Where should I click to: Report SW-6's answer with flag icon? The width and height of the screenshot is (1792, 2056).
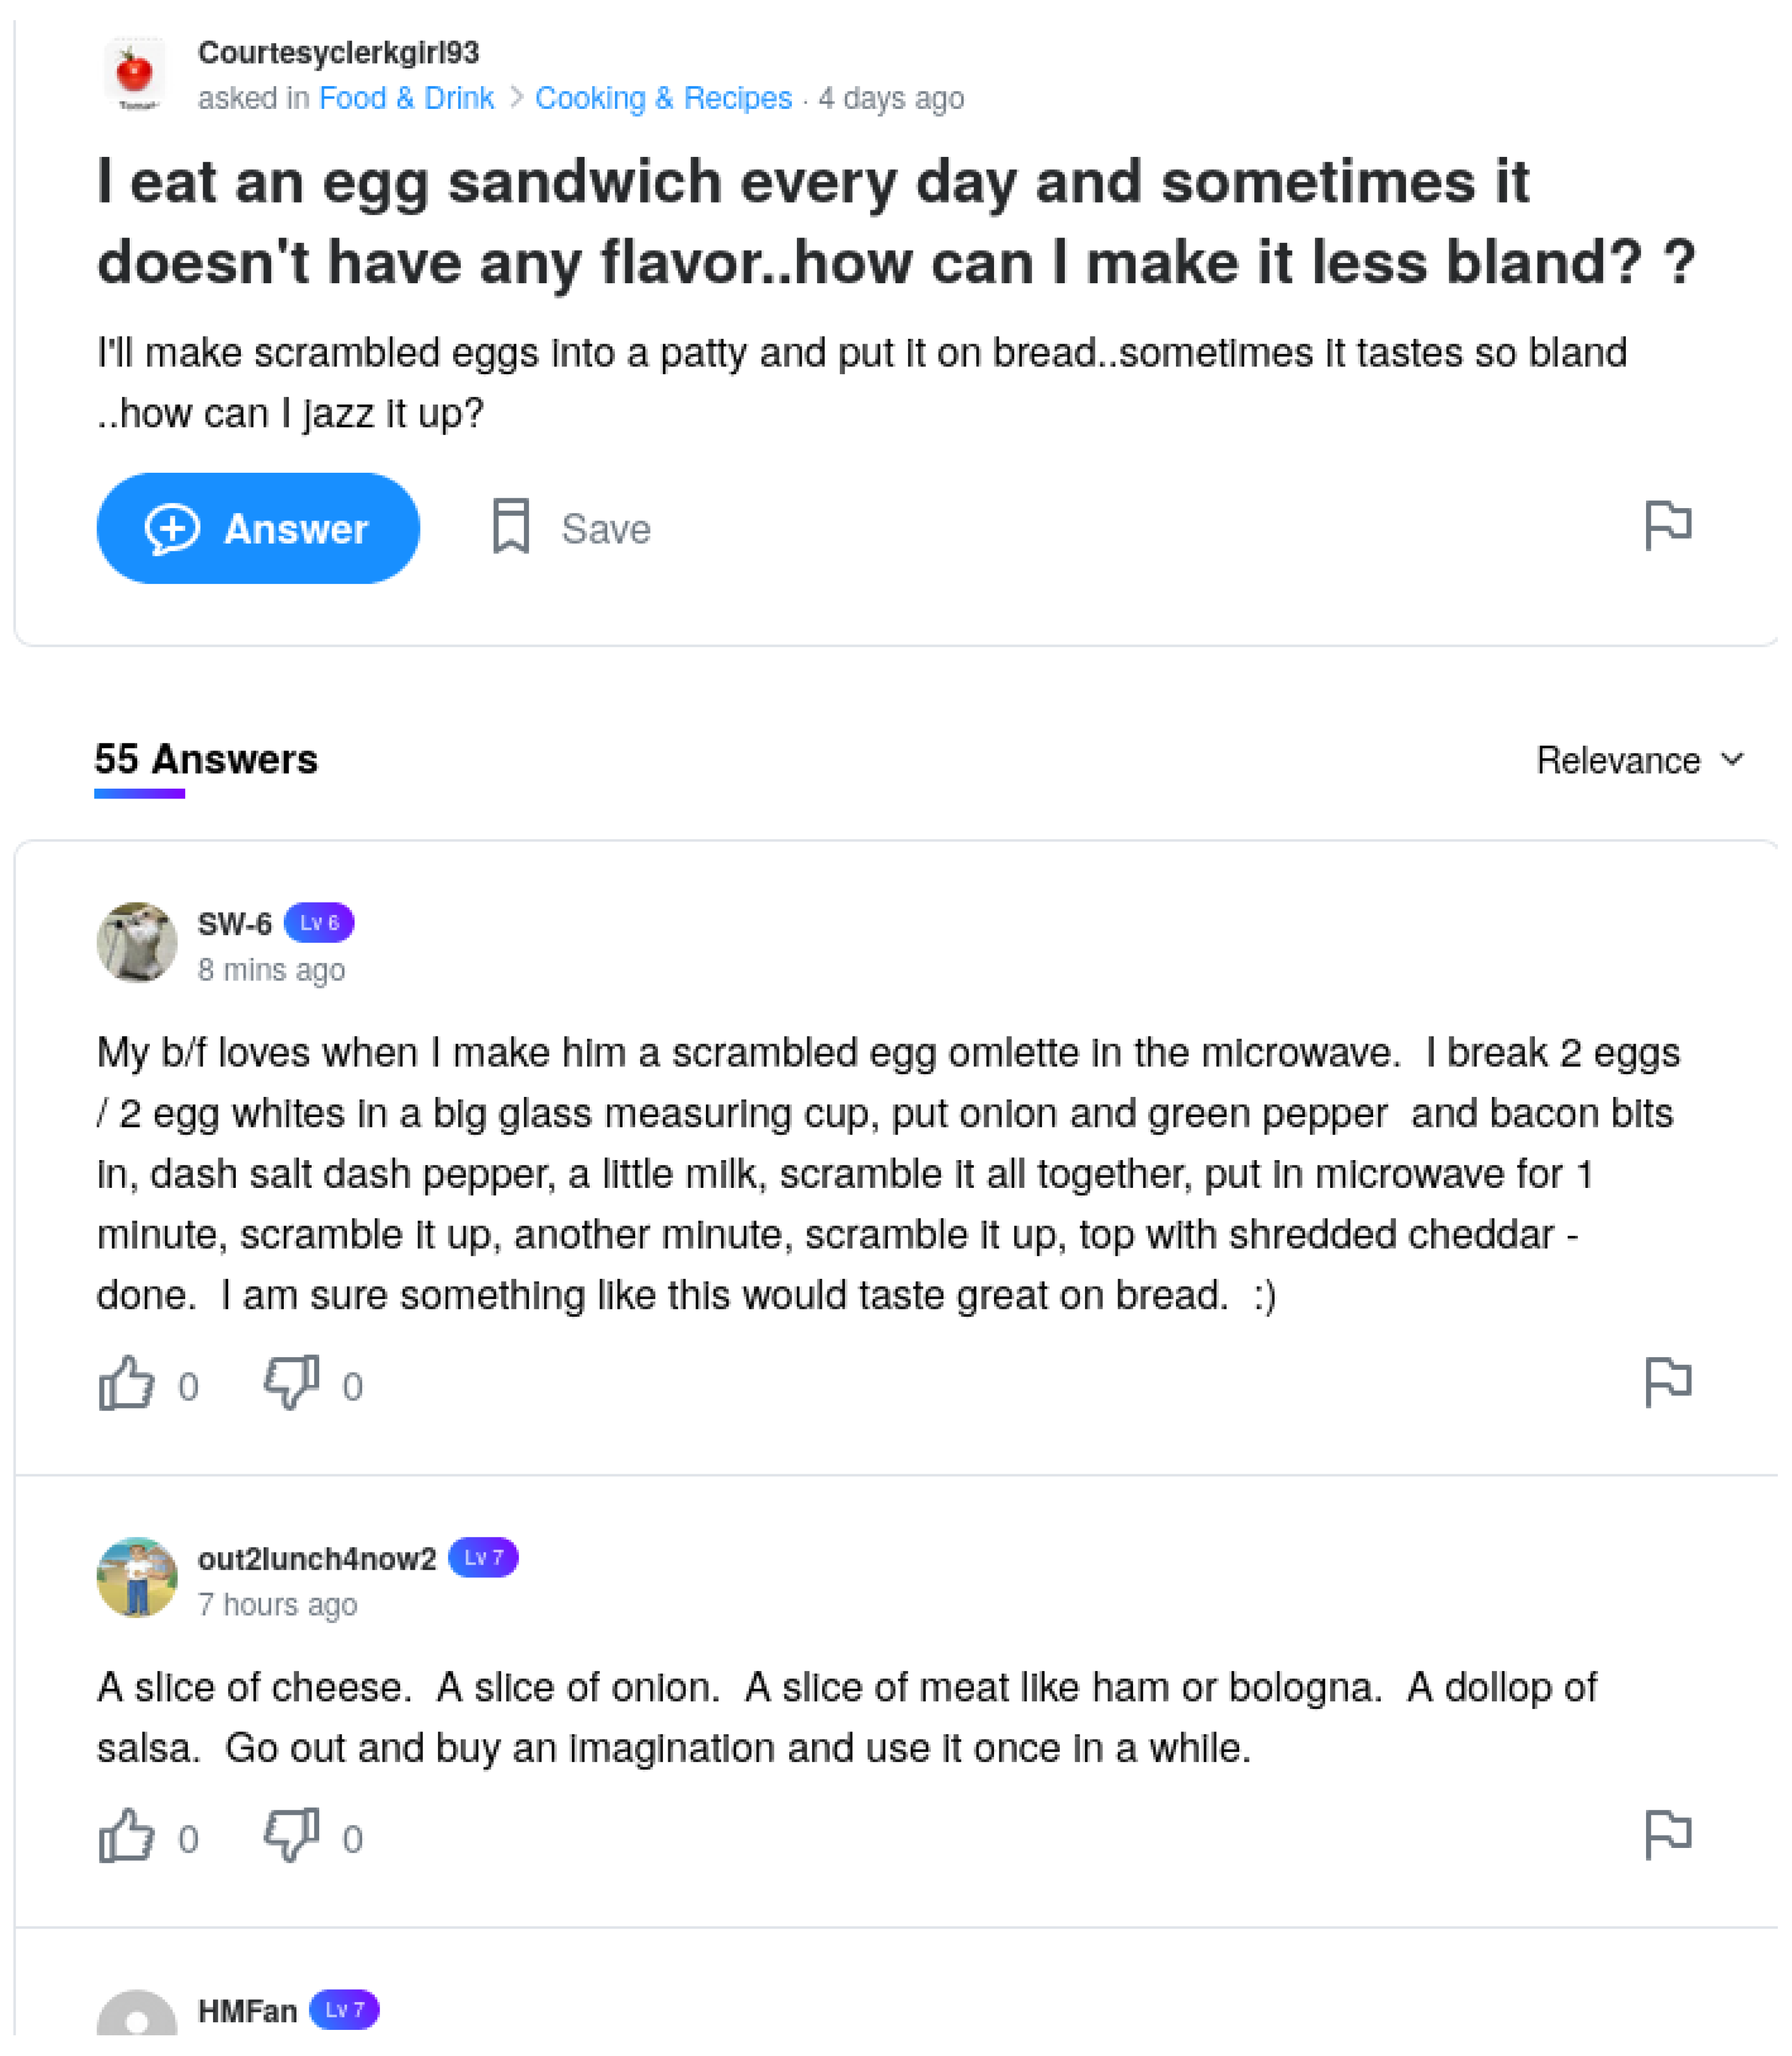[x=1667, y=1382]
